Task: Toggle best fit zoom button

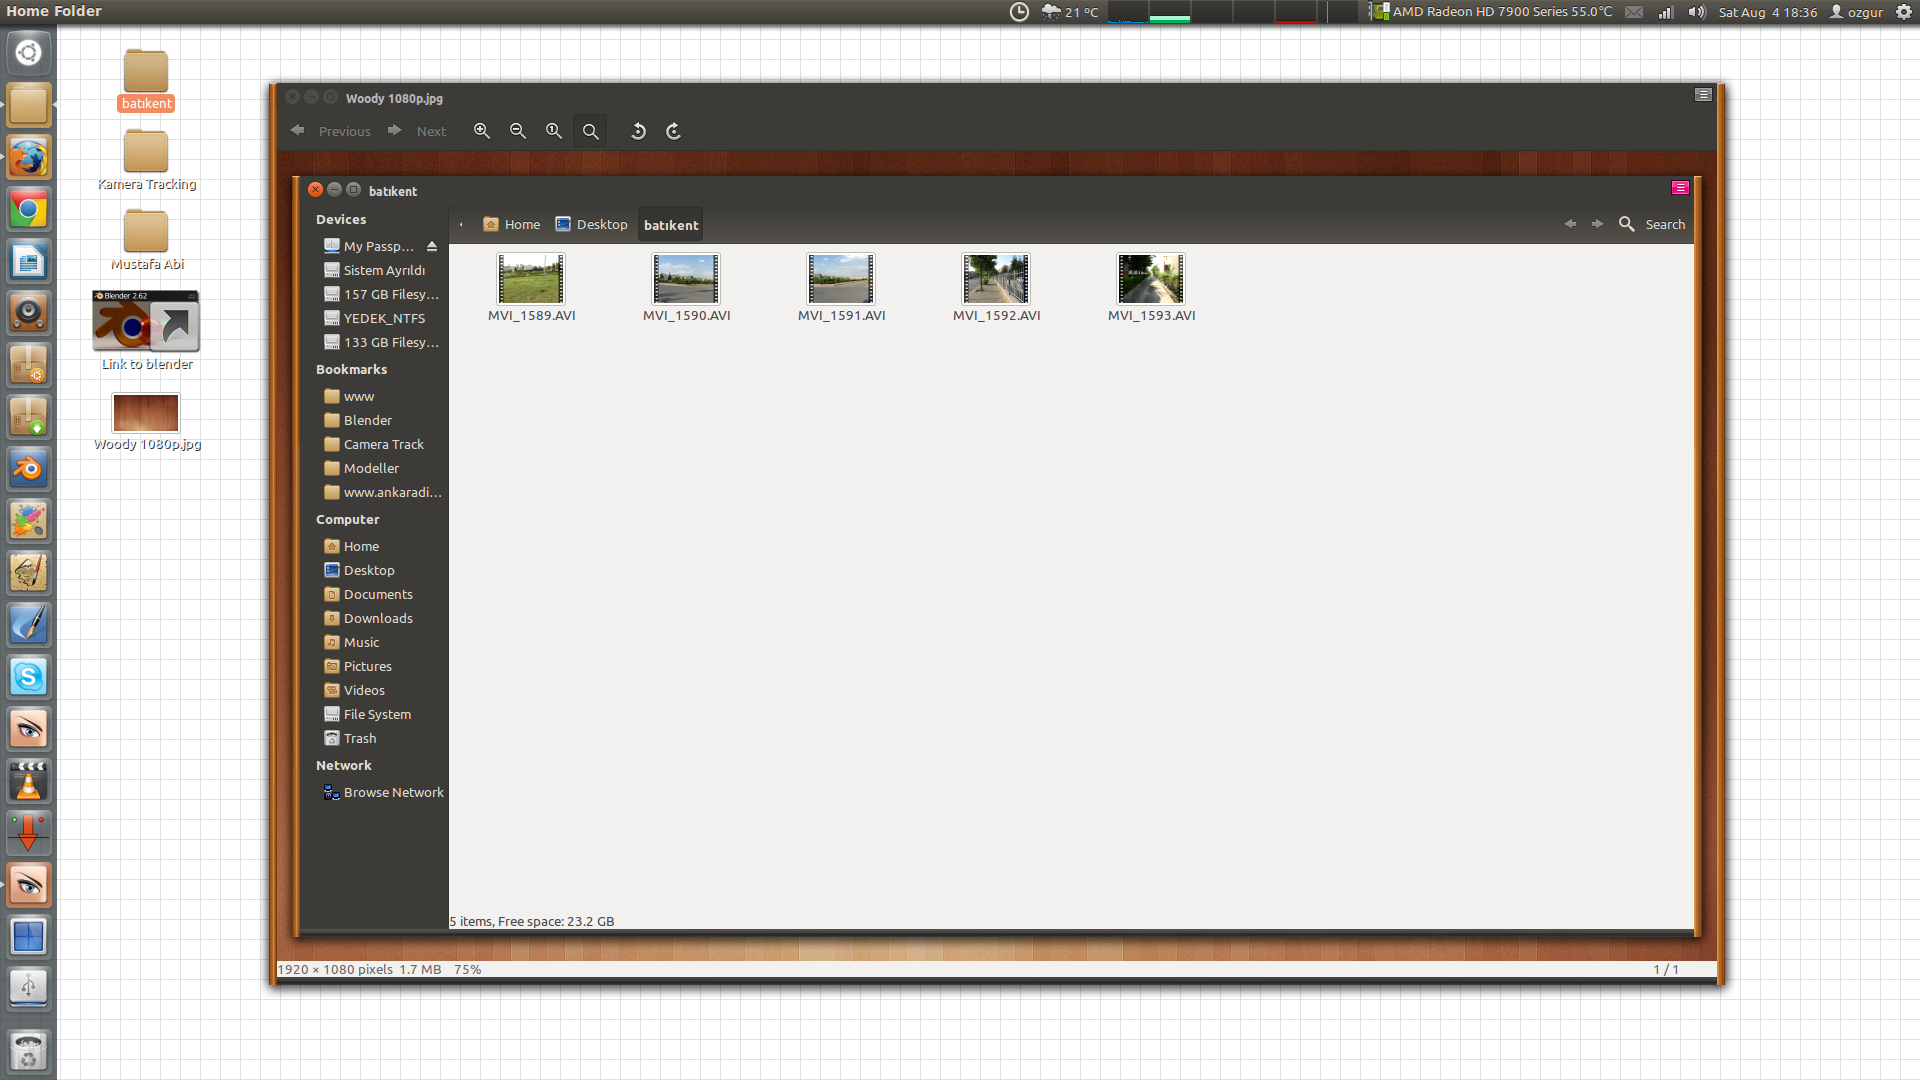Action: tap(590, 131)
